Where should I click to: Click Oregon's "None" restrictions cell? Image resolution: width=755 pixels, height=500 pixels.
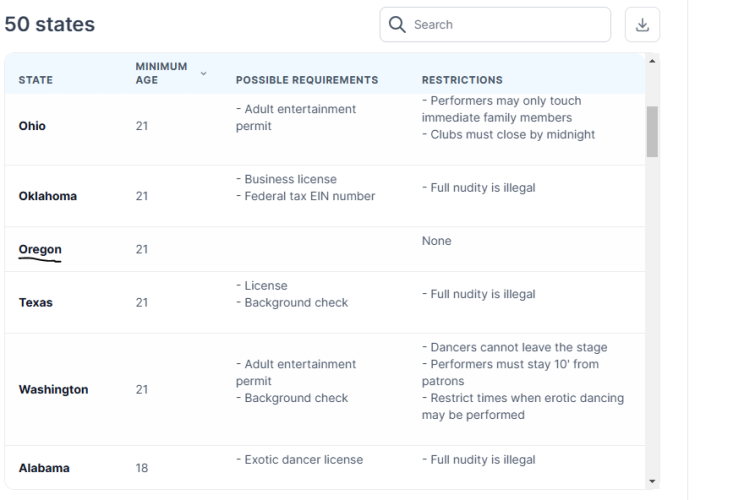coord(437,241)
